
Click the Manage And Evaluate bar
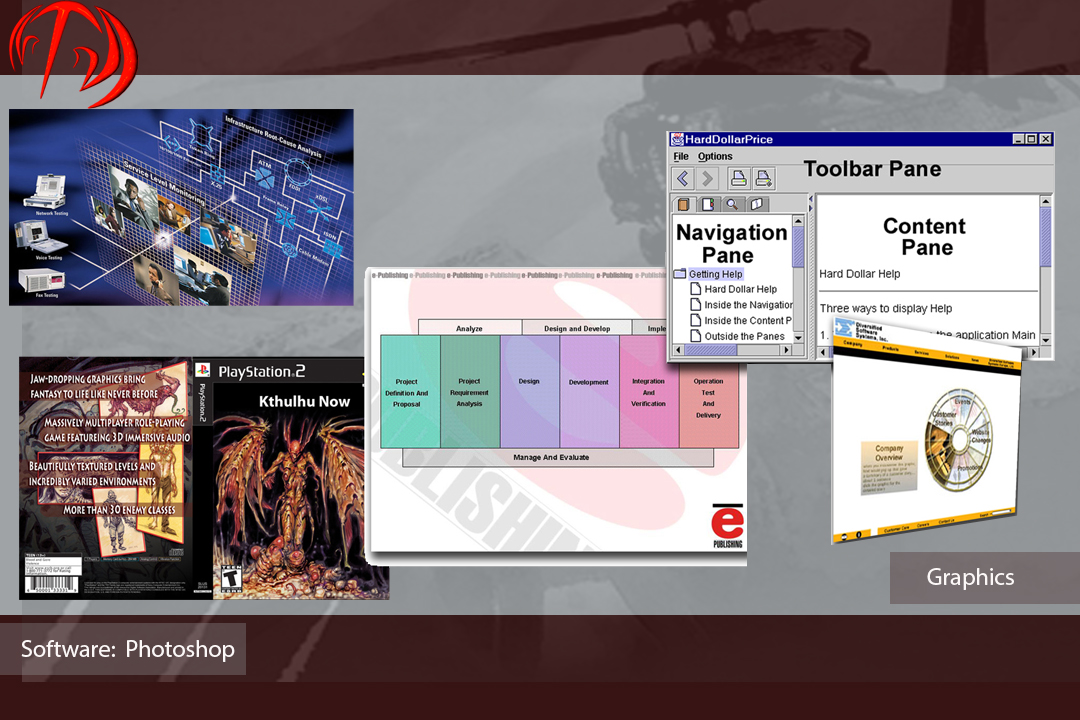[557, 457]
